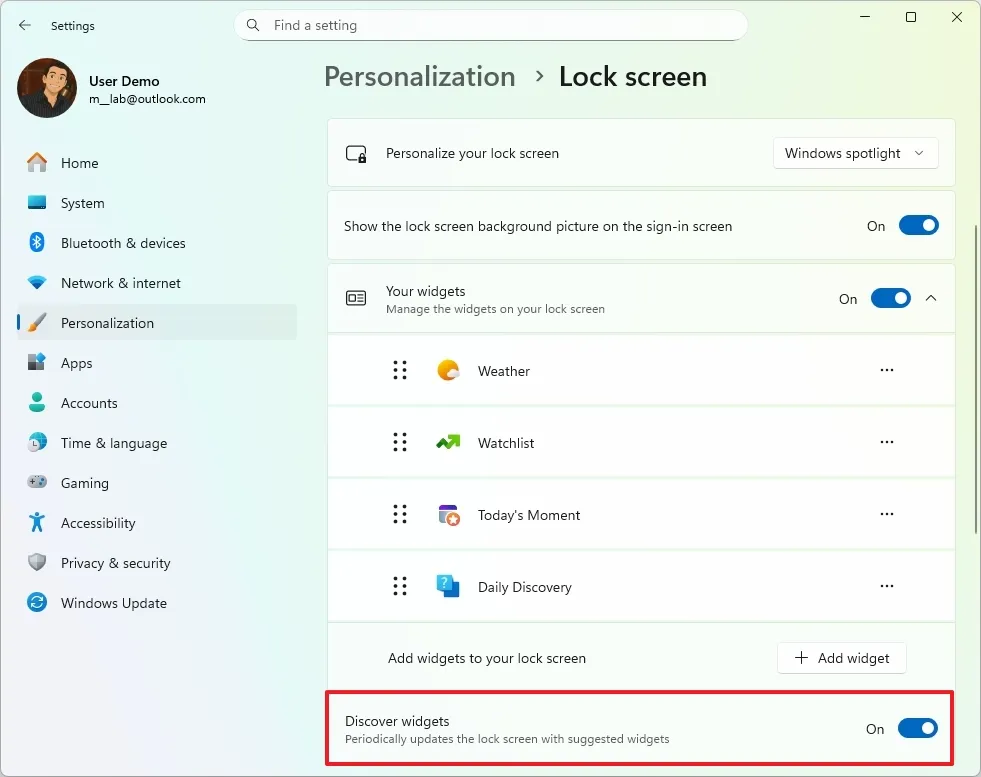Open more options for Watchlist widget
This screenshot has height=777, width=981.
pos(886,442)
